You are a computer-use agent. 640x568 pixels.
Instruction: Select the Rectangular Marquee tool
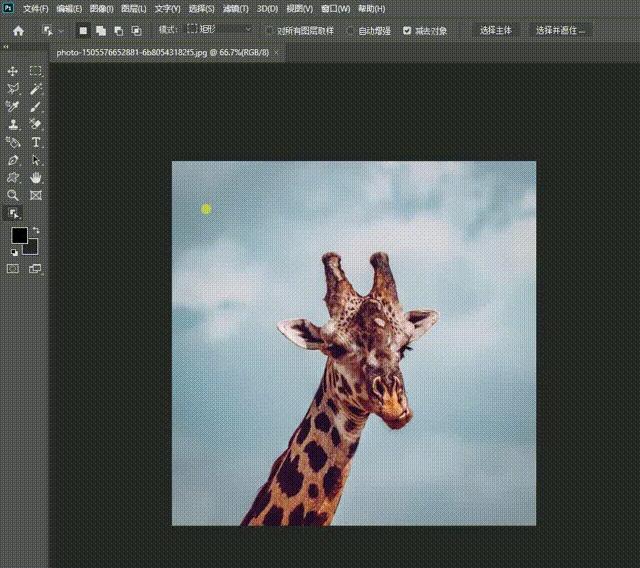pos(36,71)
